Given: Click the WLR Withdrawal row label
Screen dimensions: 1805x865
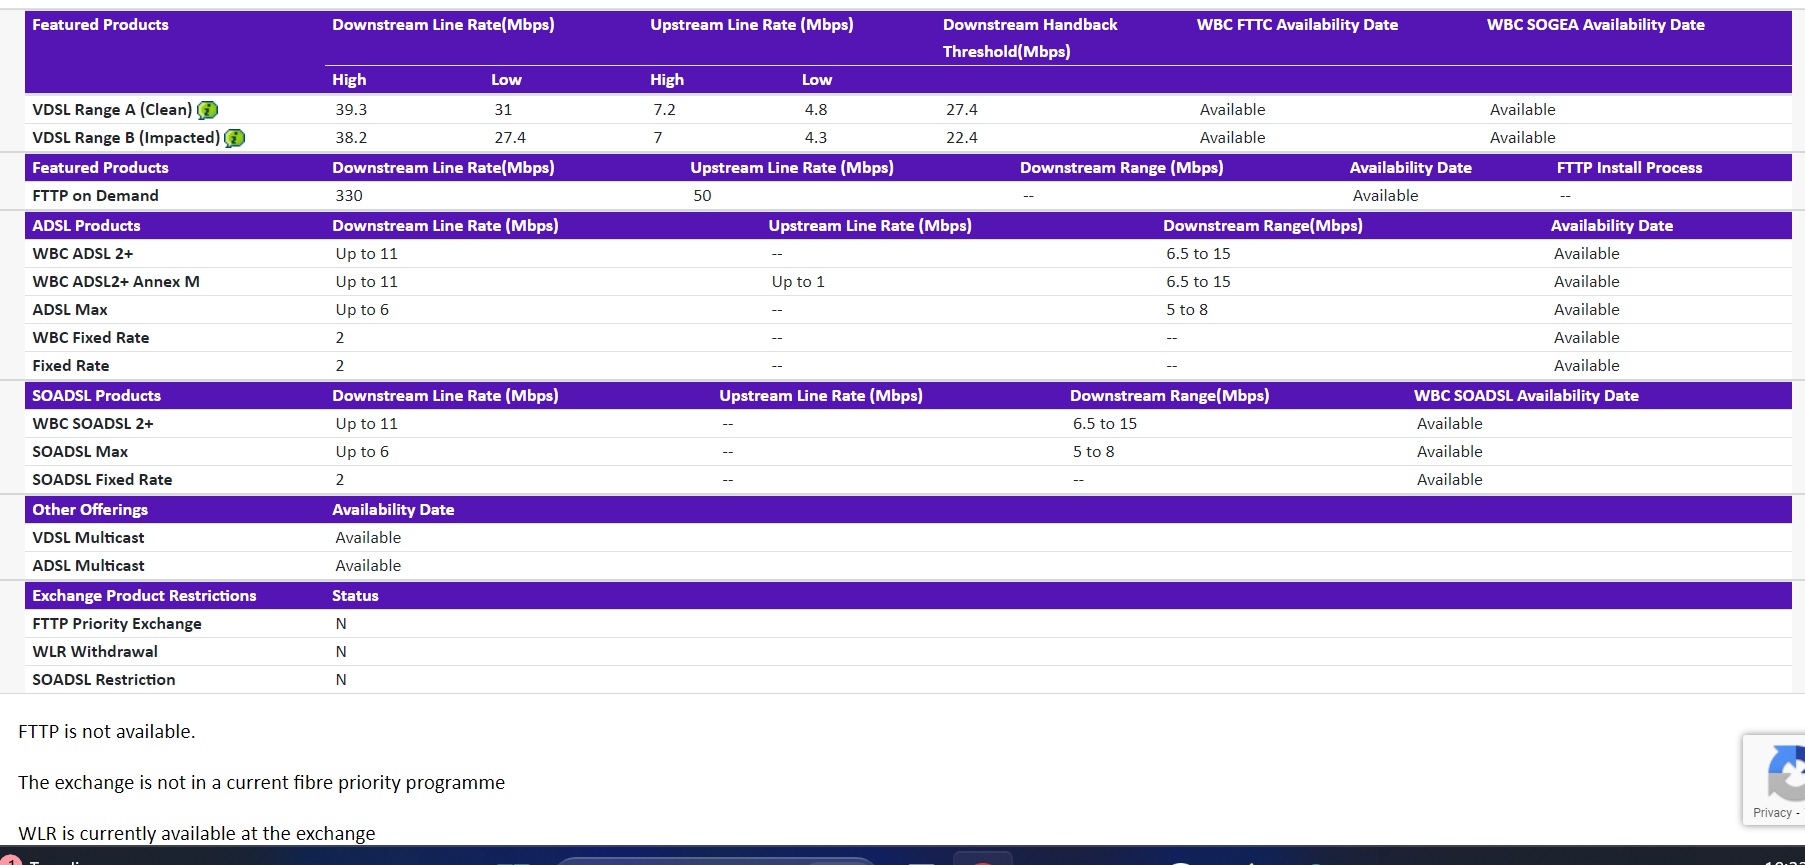Looking at the screenshot, I should click(x=95, y=652).
